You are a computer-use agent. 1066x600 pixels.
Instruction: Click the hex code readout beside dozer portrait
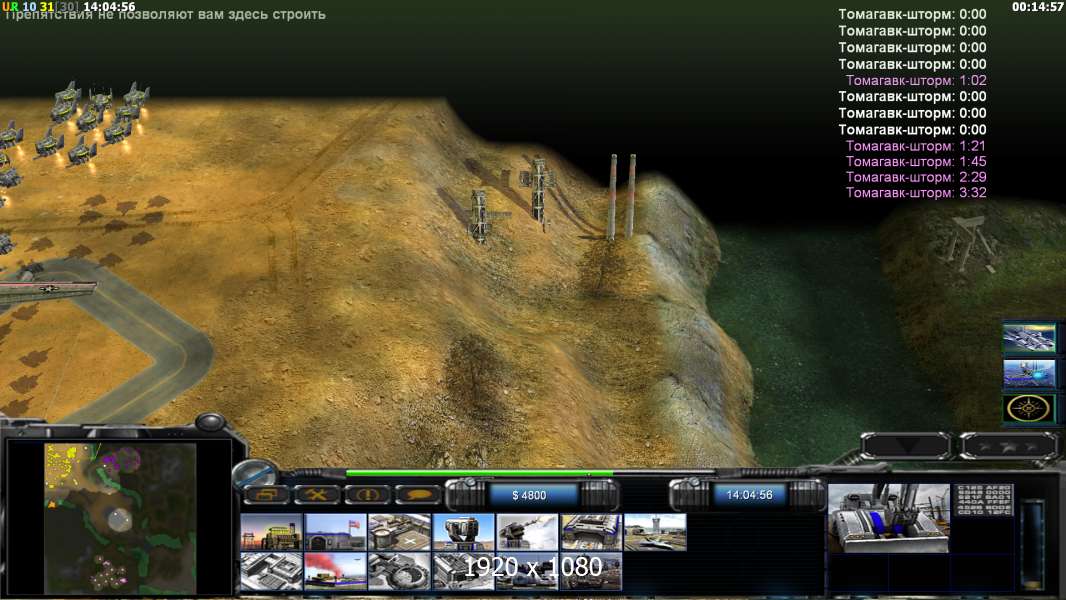984,499
